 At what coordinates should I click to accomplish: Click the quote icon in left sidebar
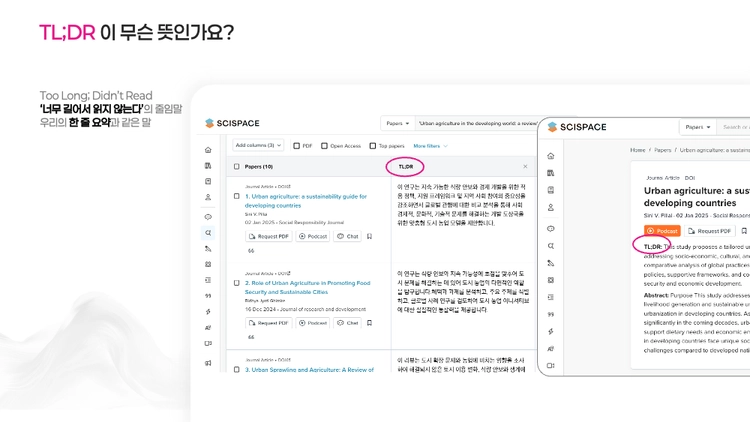coord(208,296)
